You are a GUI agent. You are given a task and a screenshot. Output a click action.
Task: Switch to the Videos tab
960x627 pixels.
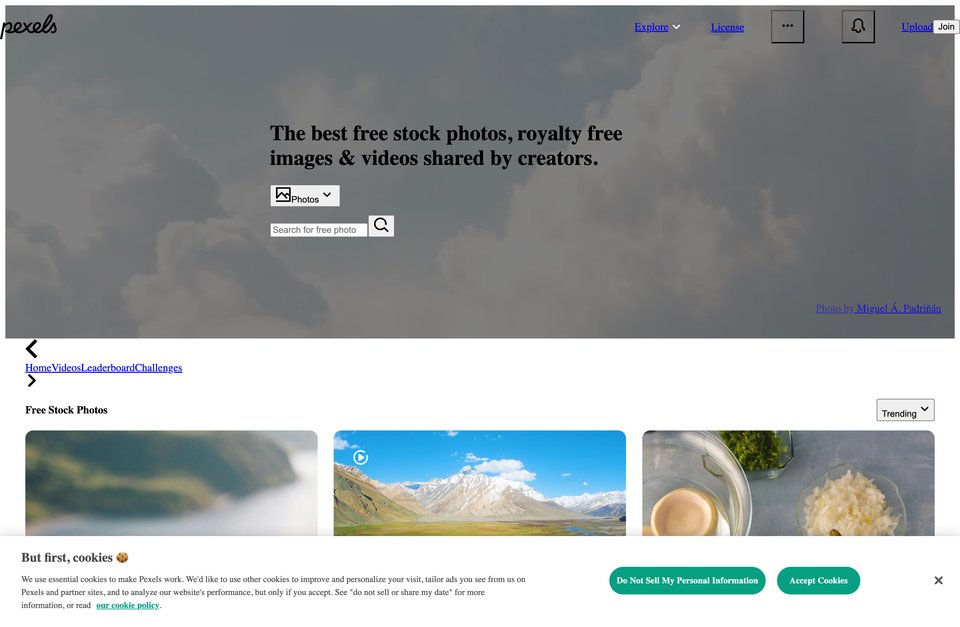pos(66,368)
